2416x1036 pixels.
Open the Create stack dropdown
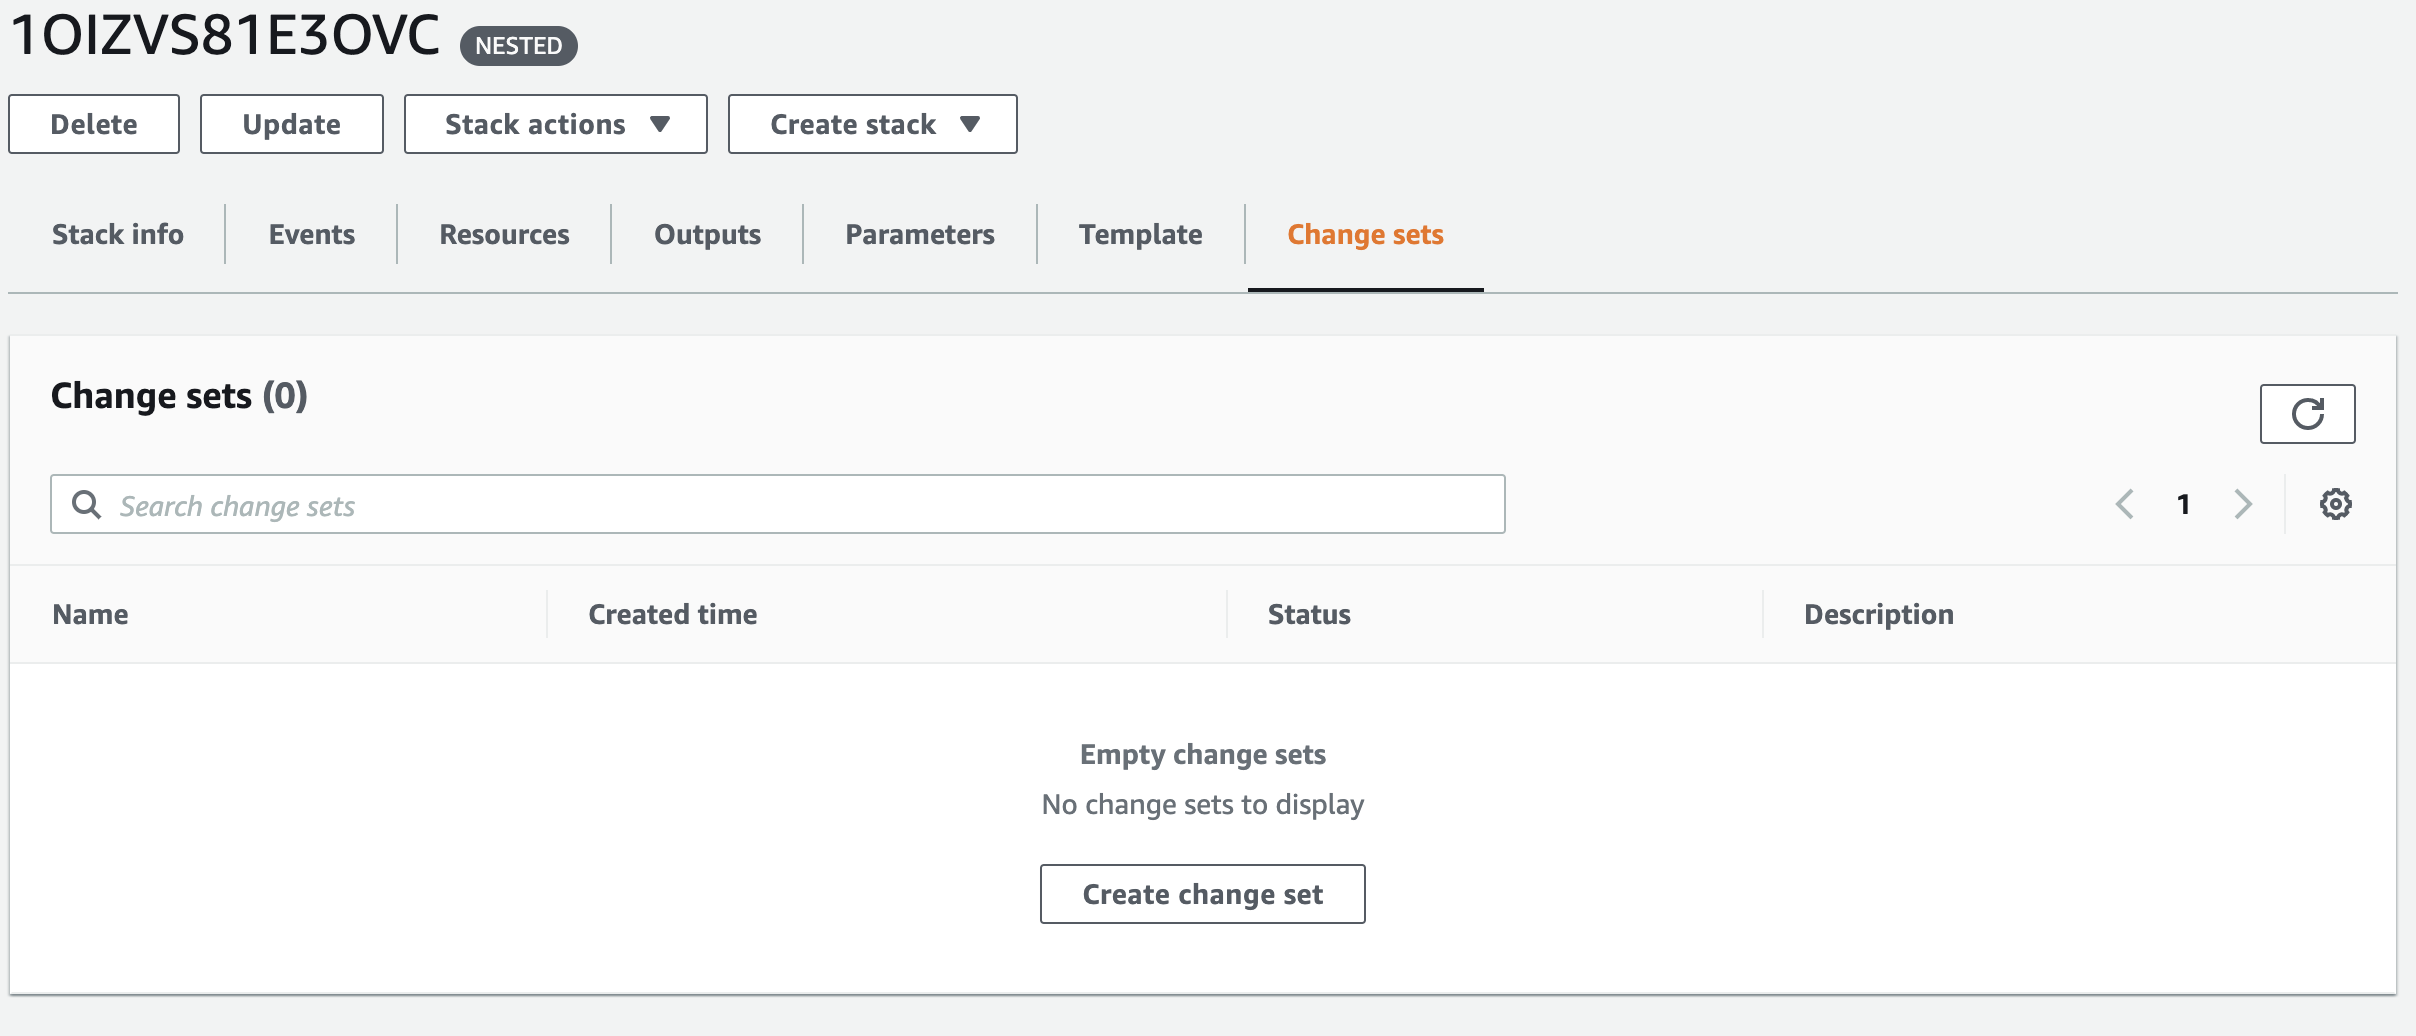pyautogui.click(x=871, y=123)
